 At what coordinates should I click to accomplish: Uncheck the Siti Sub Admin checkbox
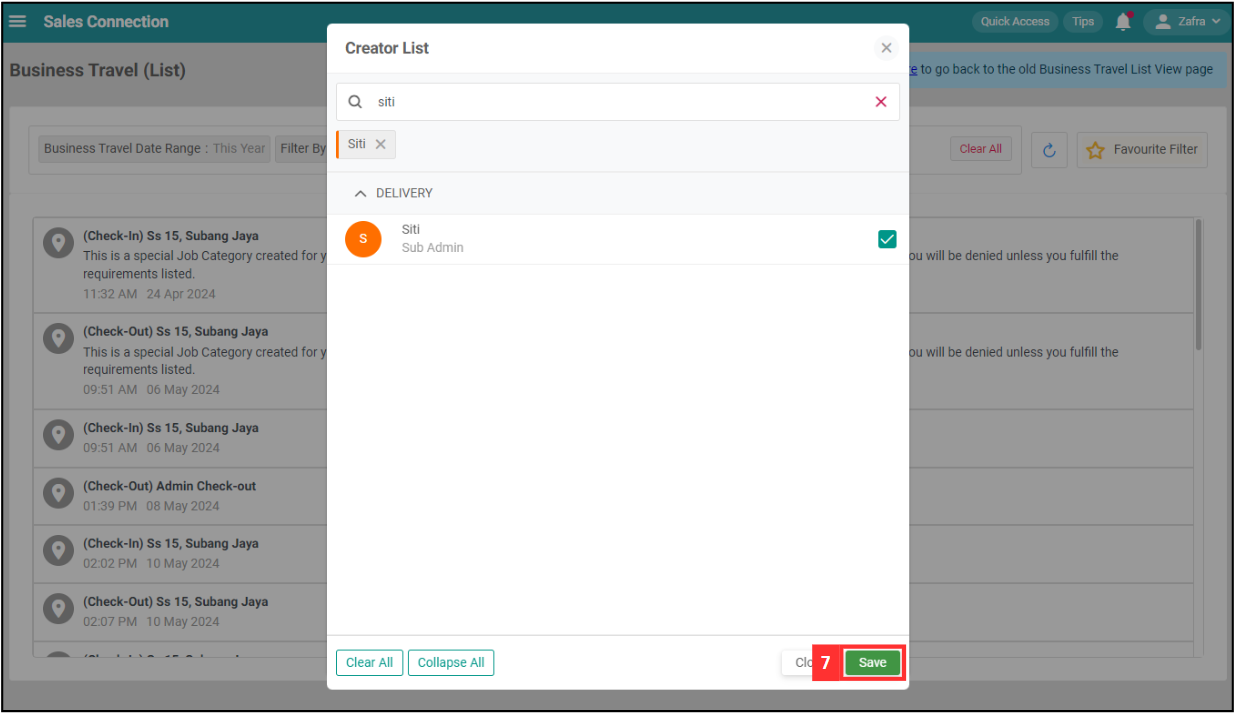(x=887, y=239)
